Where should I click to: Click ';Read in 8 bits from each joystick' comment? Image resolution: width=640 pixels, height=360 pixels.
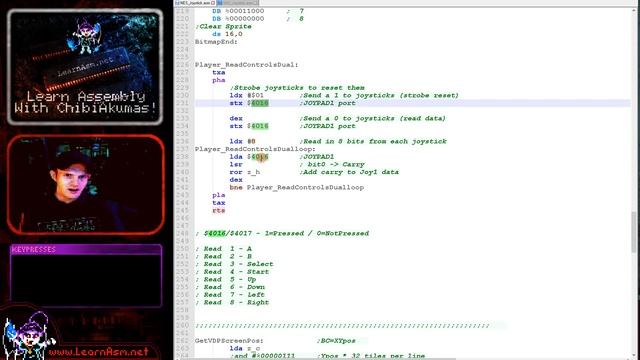click(373, 141)
